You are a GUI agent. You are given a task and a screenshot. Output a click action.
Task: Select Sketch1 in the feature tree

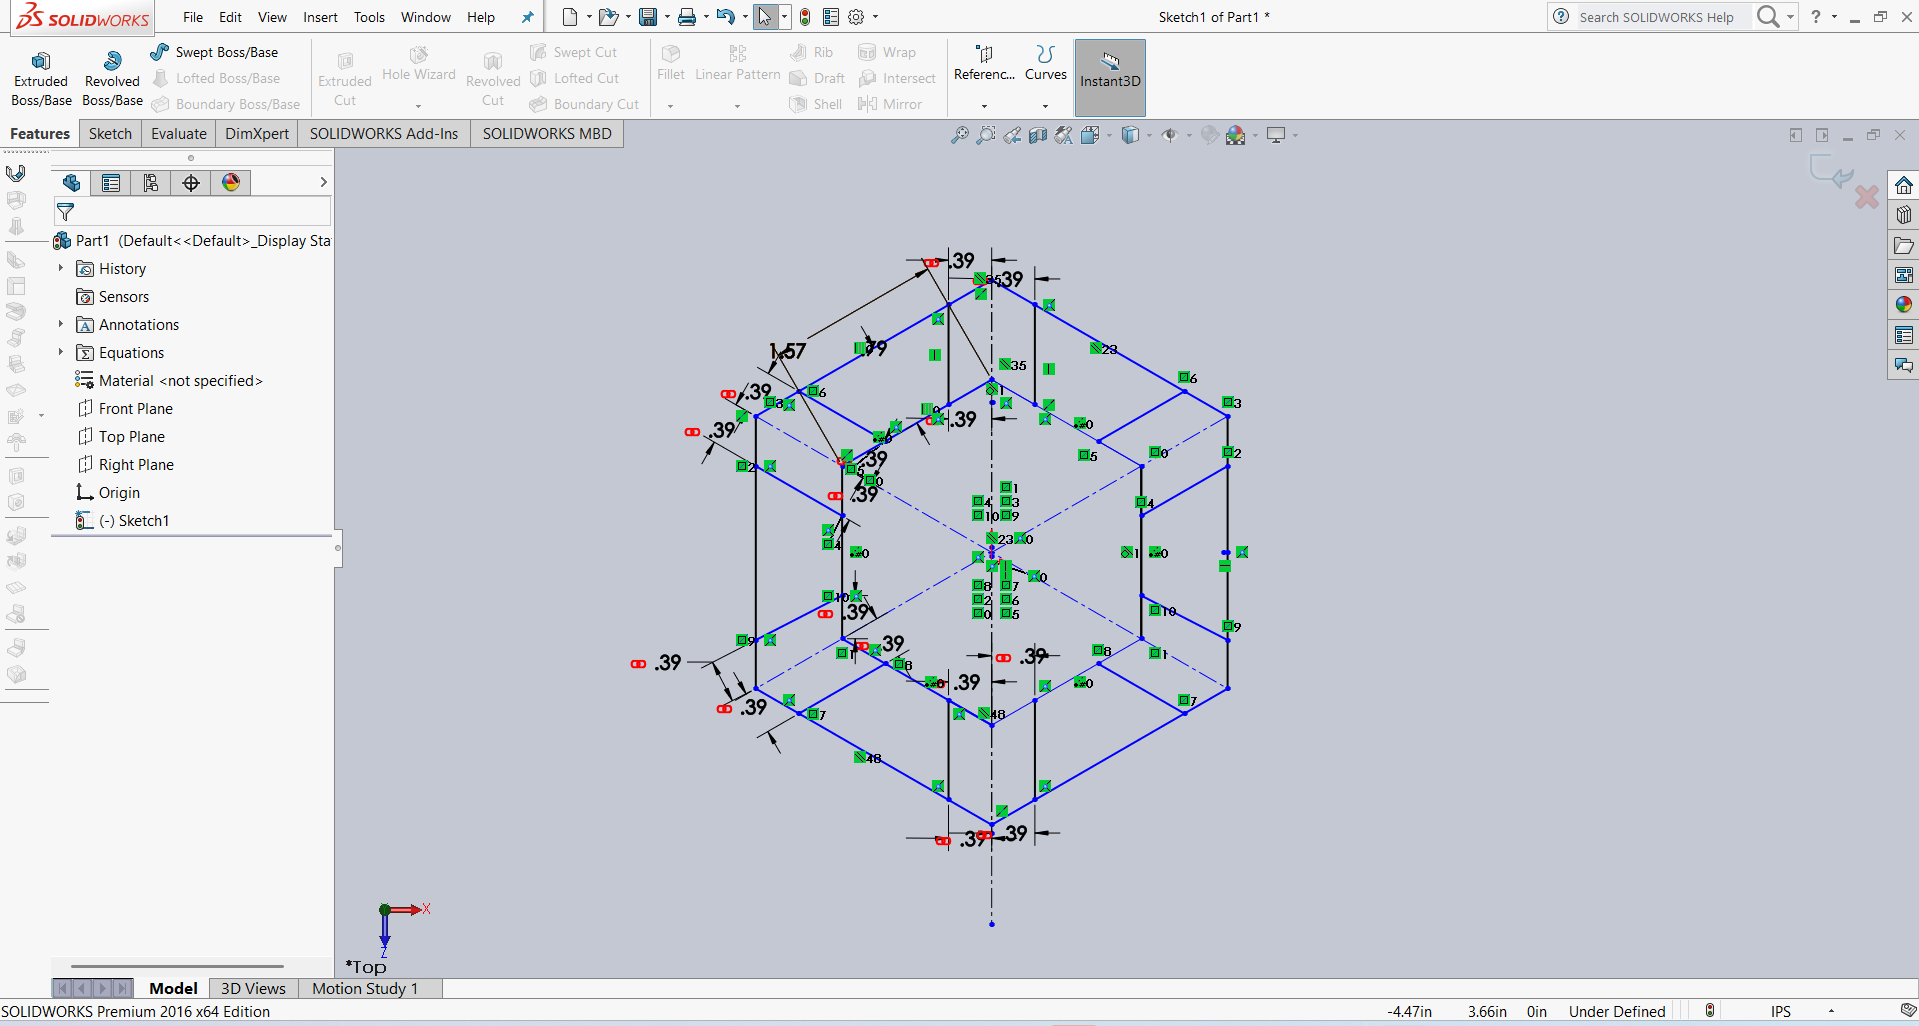click(123, 520)
